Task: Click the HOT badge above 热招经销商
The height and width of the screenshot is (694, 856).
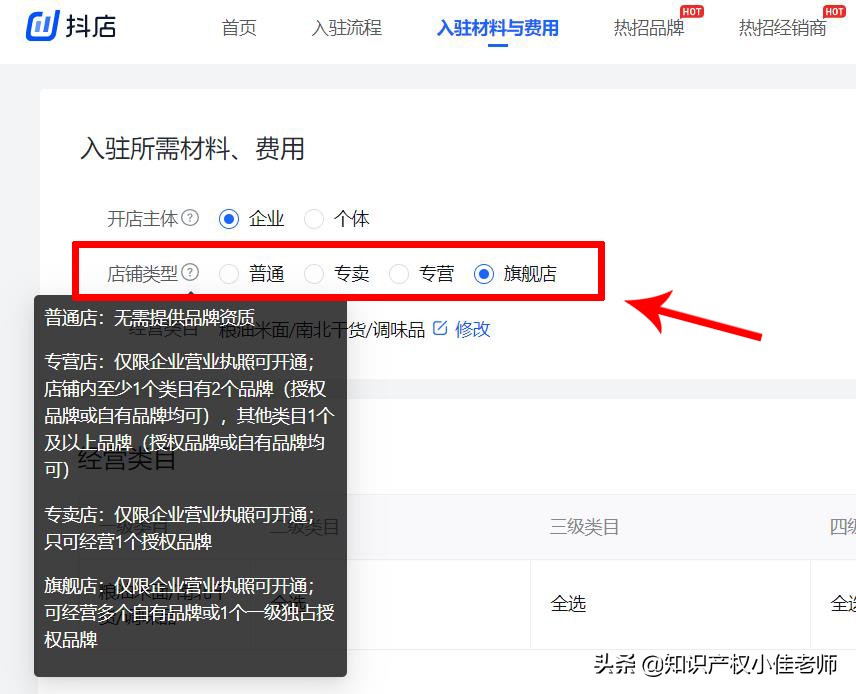Action: click(834, 11)
